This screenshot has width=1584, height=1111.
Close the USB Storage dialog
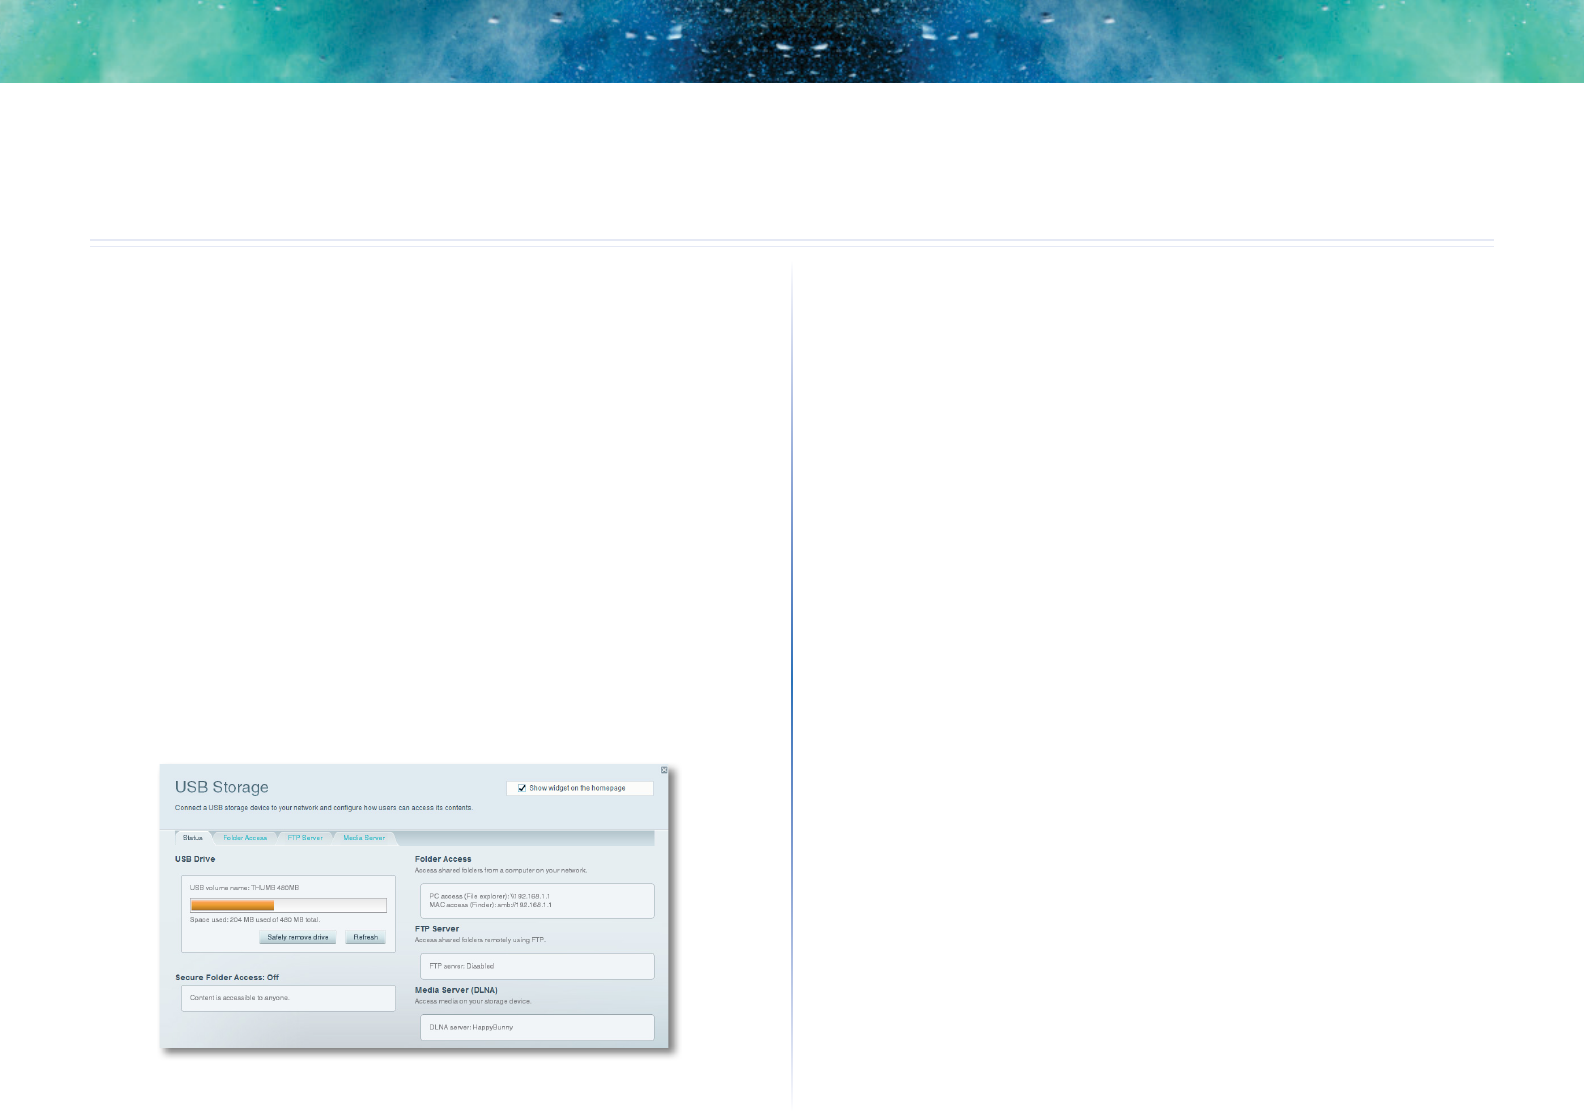tap(664, 770)
